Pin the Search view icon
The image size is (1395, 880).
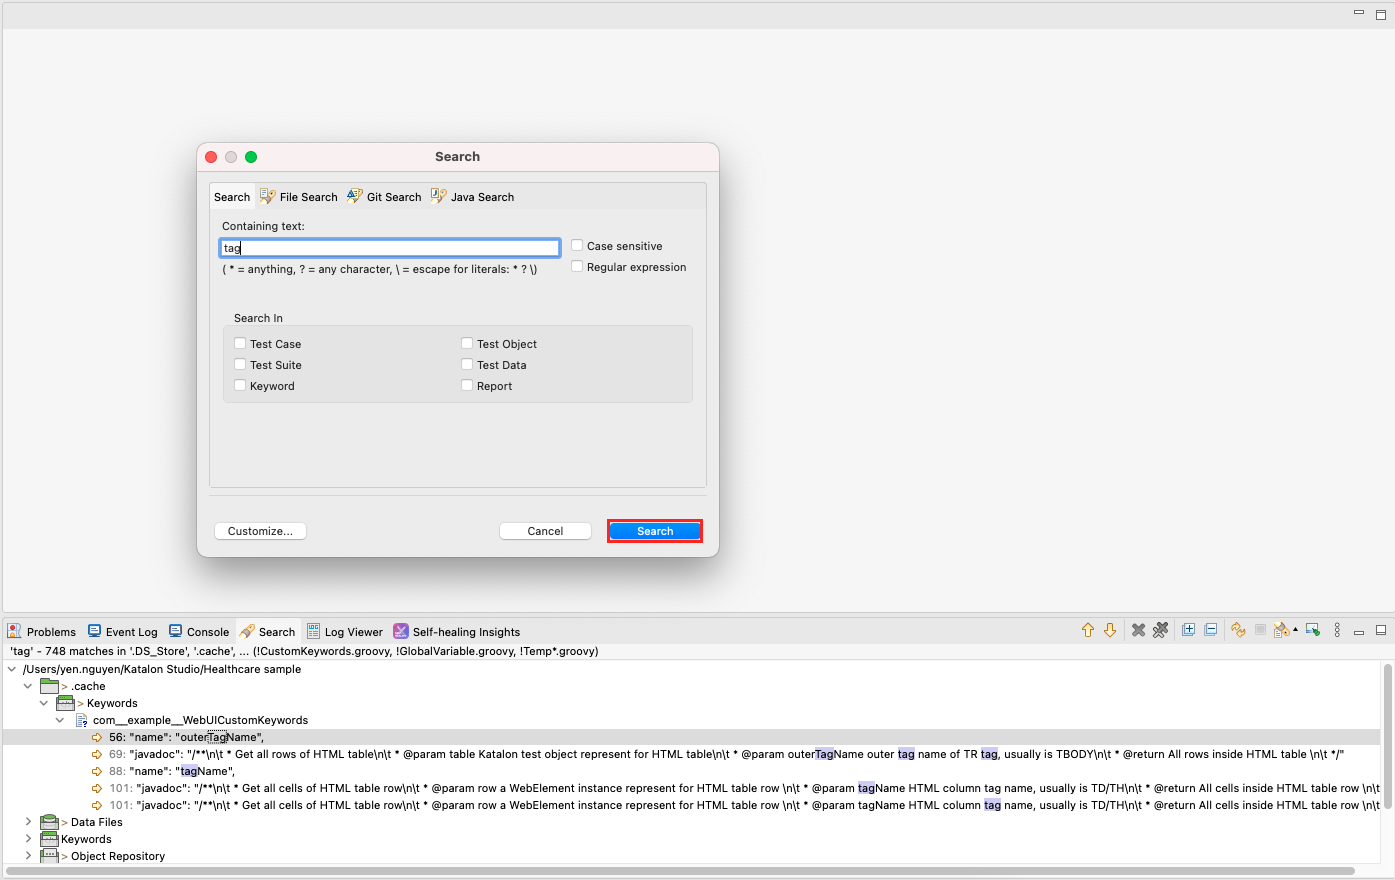[1313, 630]
